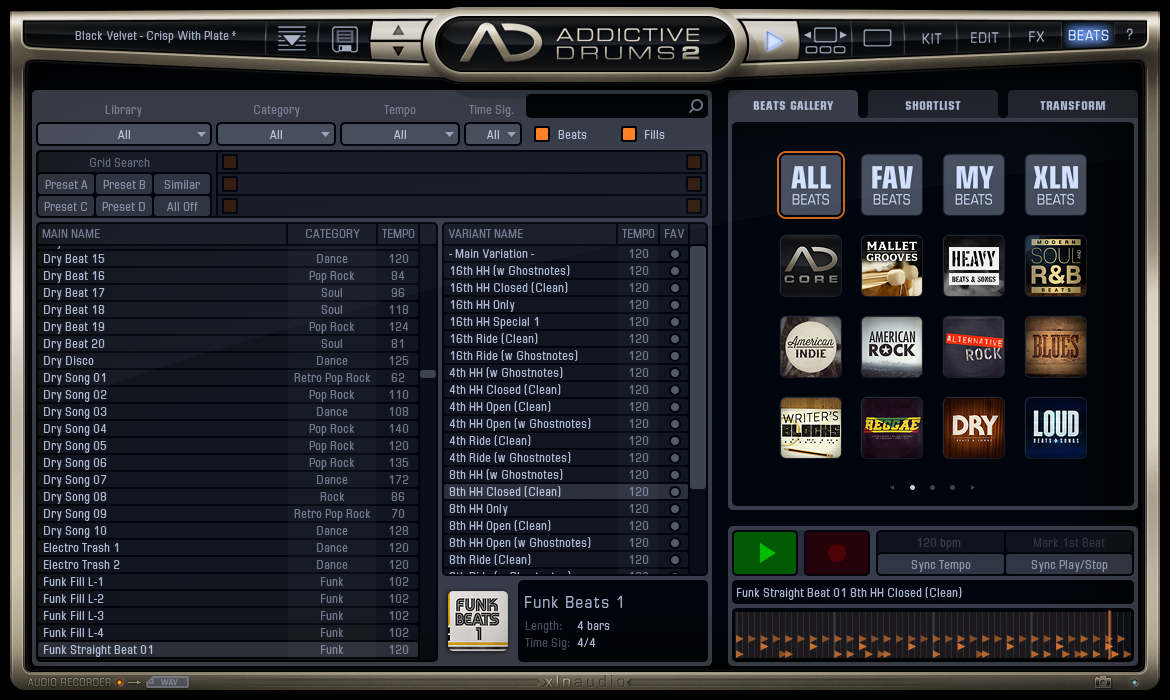Mark 16th HH Only as favorite
This screenshot has height=700, width=1170.
point(675,304)
